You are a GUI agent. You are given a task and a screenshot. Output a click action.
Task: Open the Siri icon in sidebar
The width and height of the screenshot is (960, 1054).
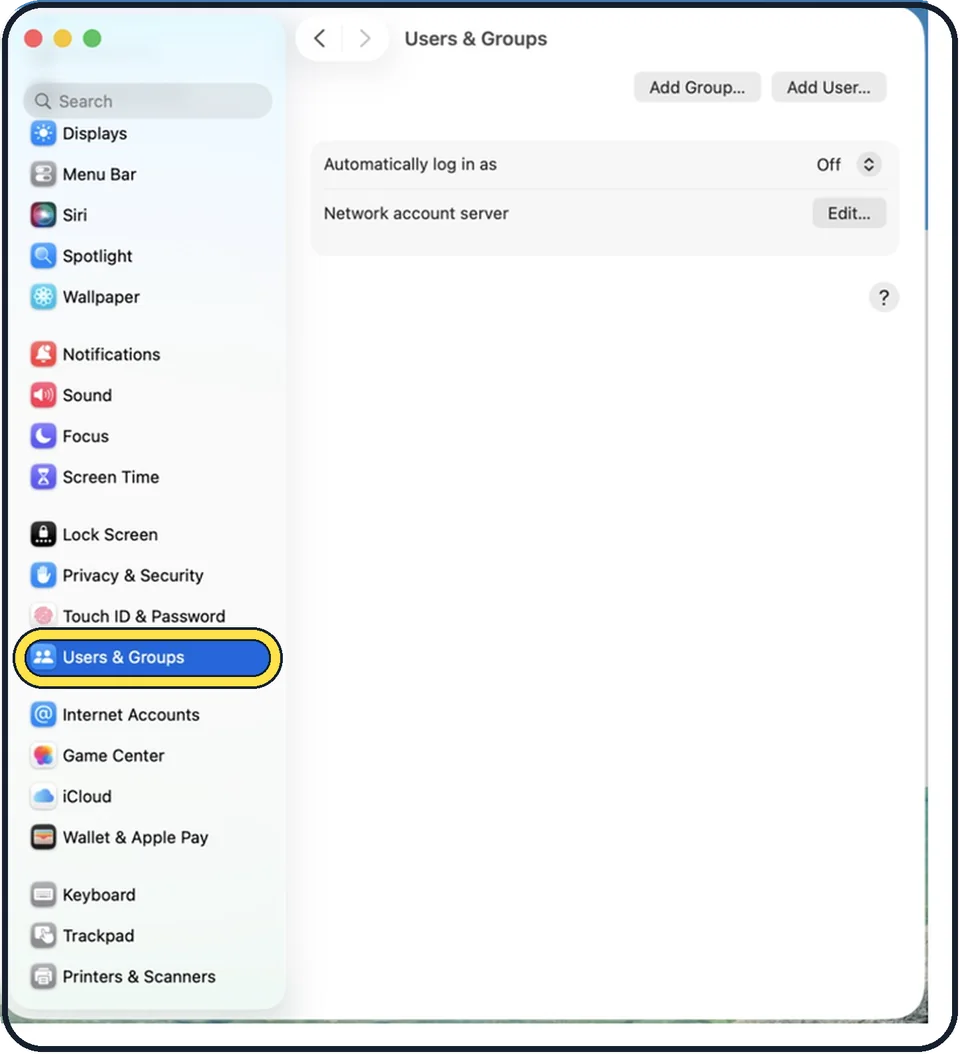click(x=44, y=215)
